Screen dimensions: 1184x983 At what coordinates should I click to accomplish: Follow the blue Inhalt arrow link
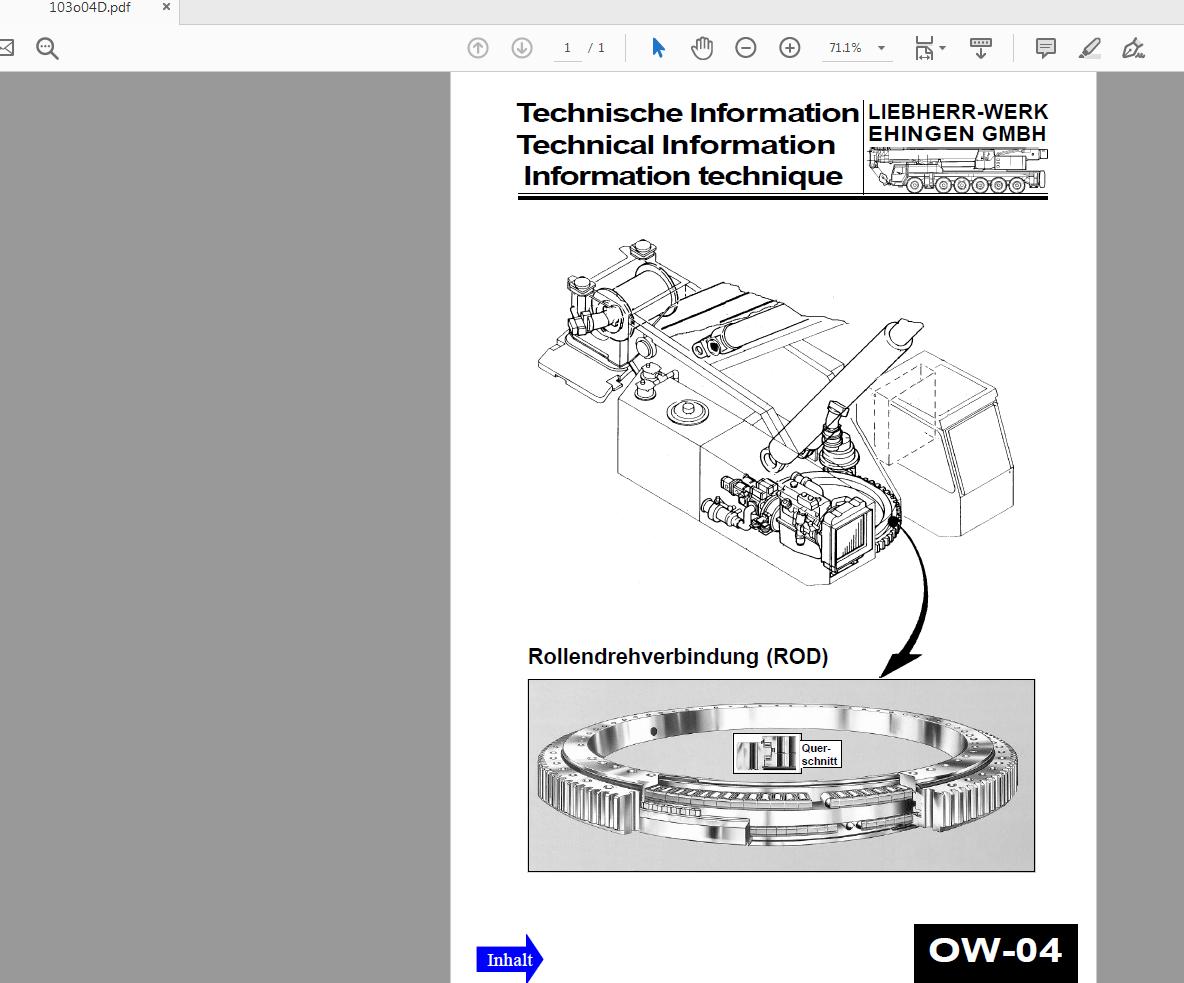[x=510, y=959]
